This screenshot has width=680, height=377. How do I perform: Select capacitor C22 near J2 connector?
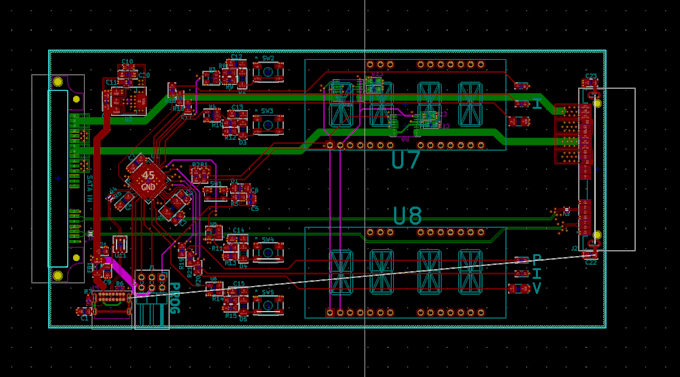tap(590, 256)
